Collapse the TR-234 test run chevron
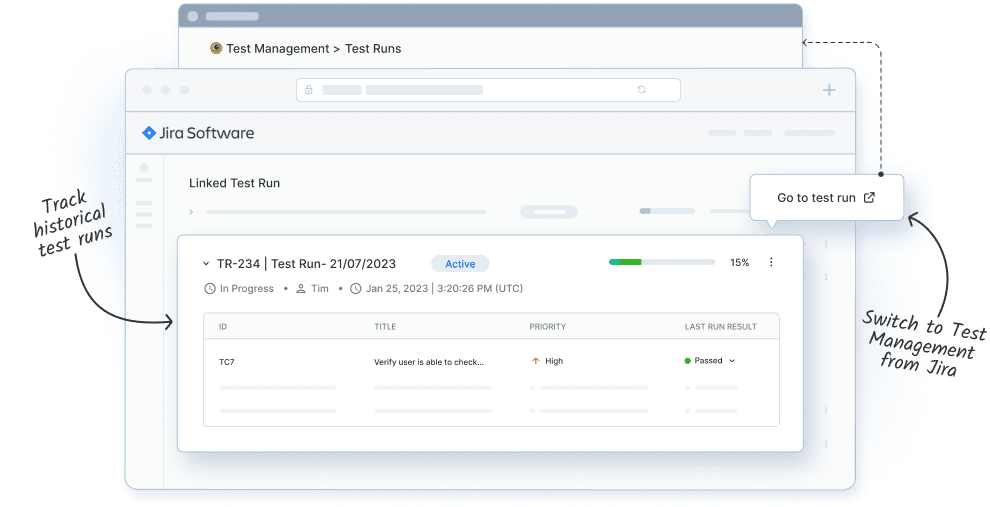Viewport: 990px width, 507px height. tap(206, 264)
